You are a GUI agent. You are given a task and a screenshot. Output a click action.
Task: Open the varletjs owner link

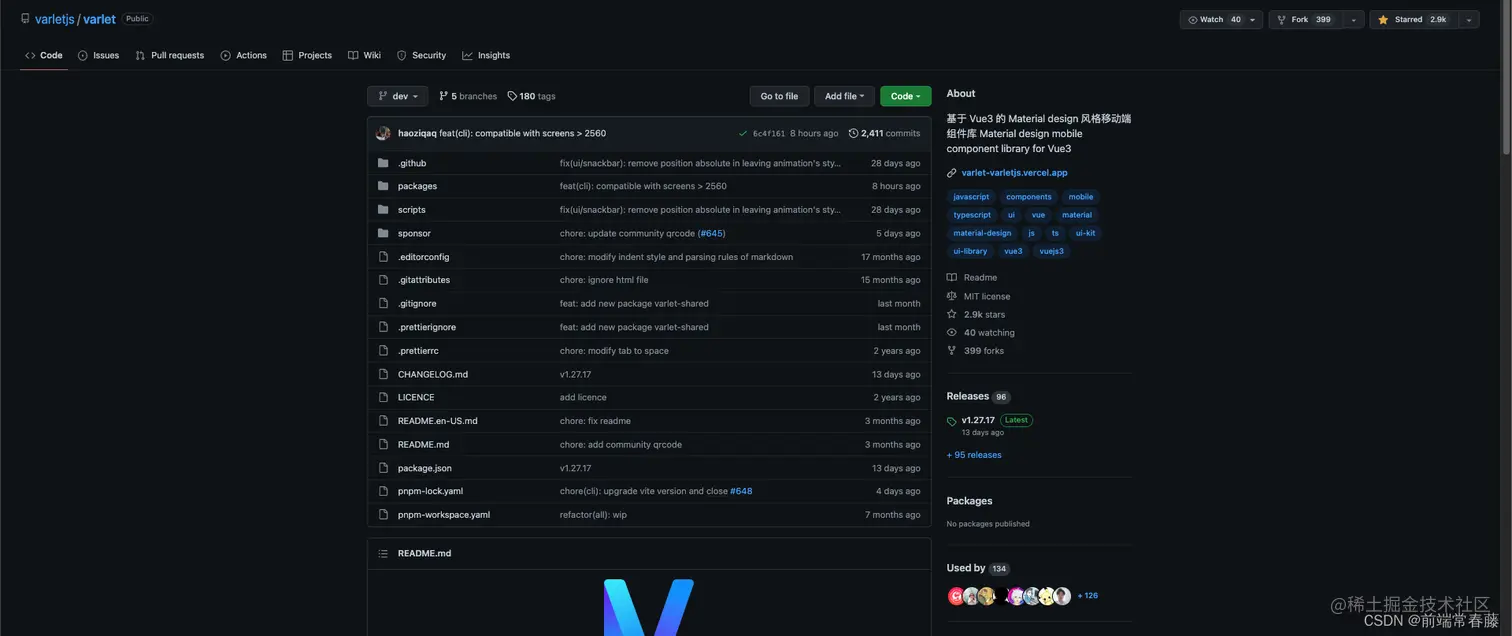[54, 19]
